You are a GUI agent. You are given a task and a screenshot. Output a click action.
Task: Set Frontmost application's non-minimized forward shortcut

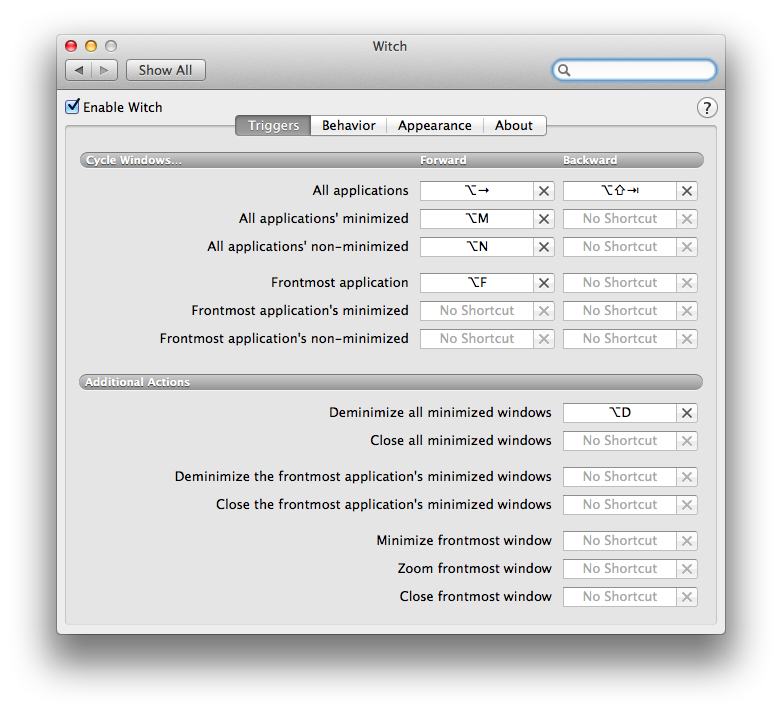pyautogui.click(x=477, y=339)
